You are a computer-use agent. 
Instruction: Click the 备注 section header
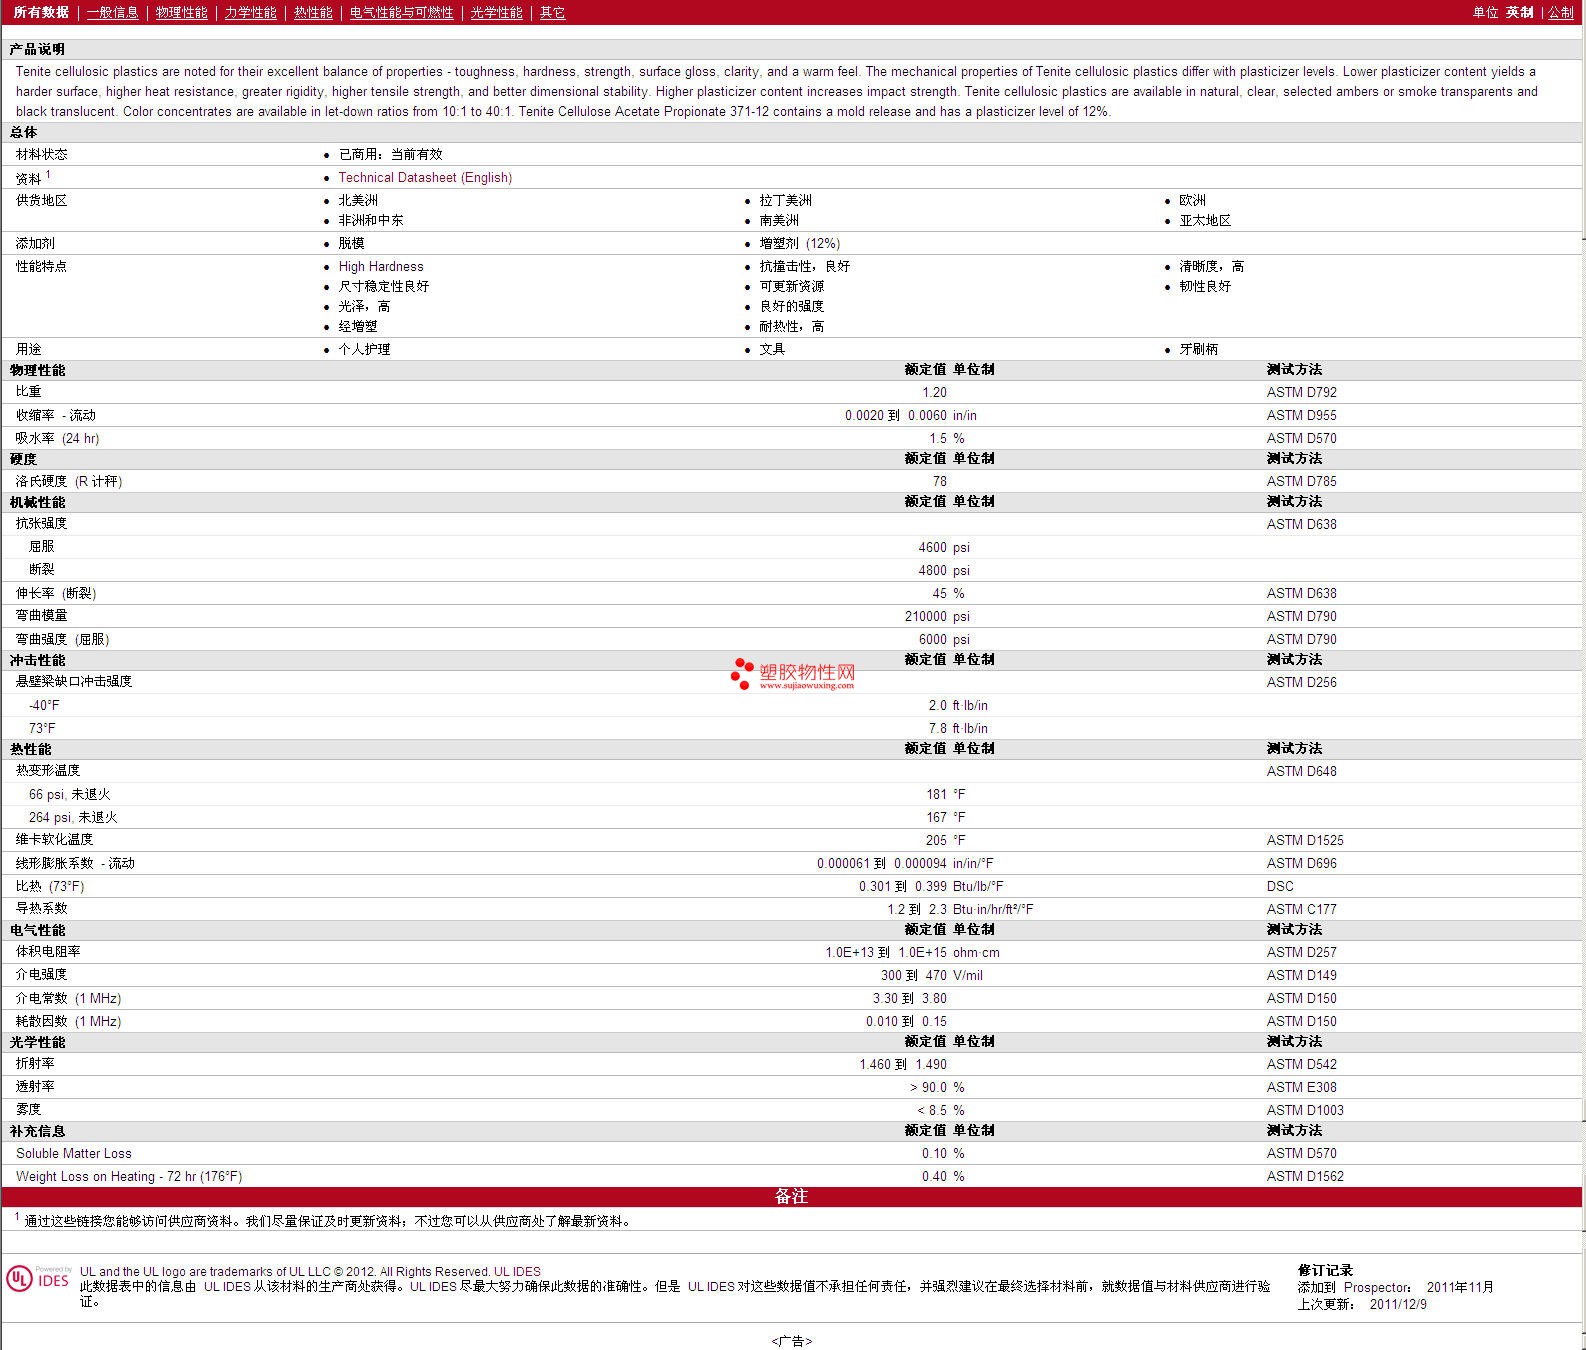tap(791, 1197)
